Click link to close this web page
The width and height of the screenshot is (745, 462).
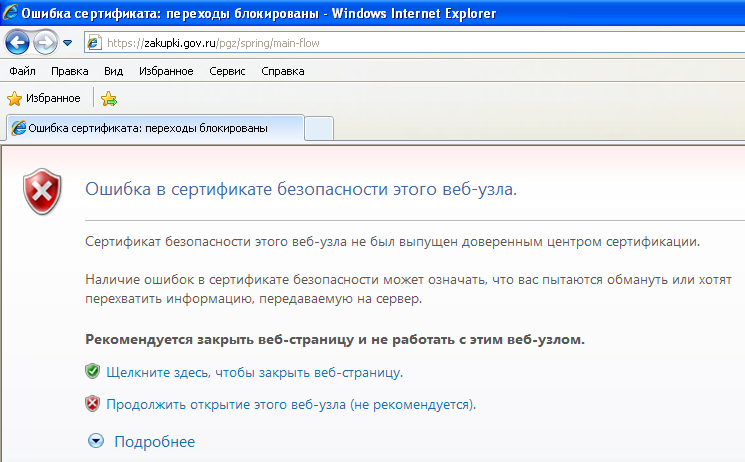click(x=255, y=373)
